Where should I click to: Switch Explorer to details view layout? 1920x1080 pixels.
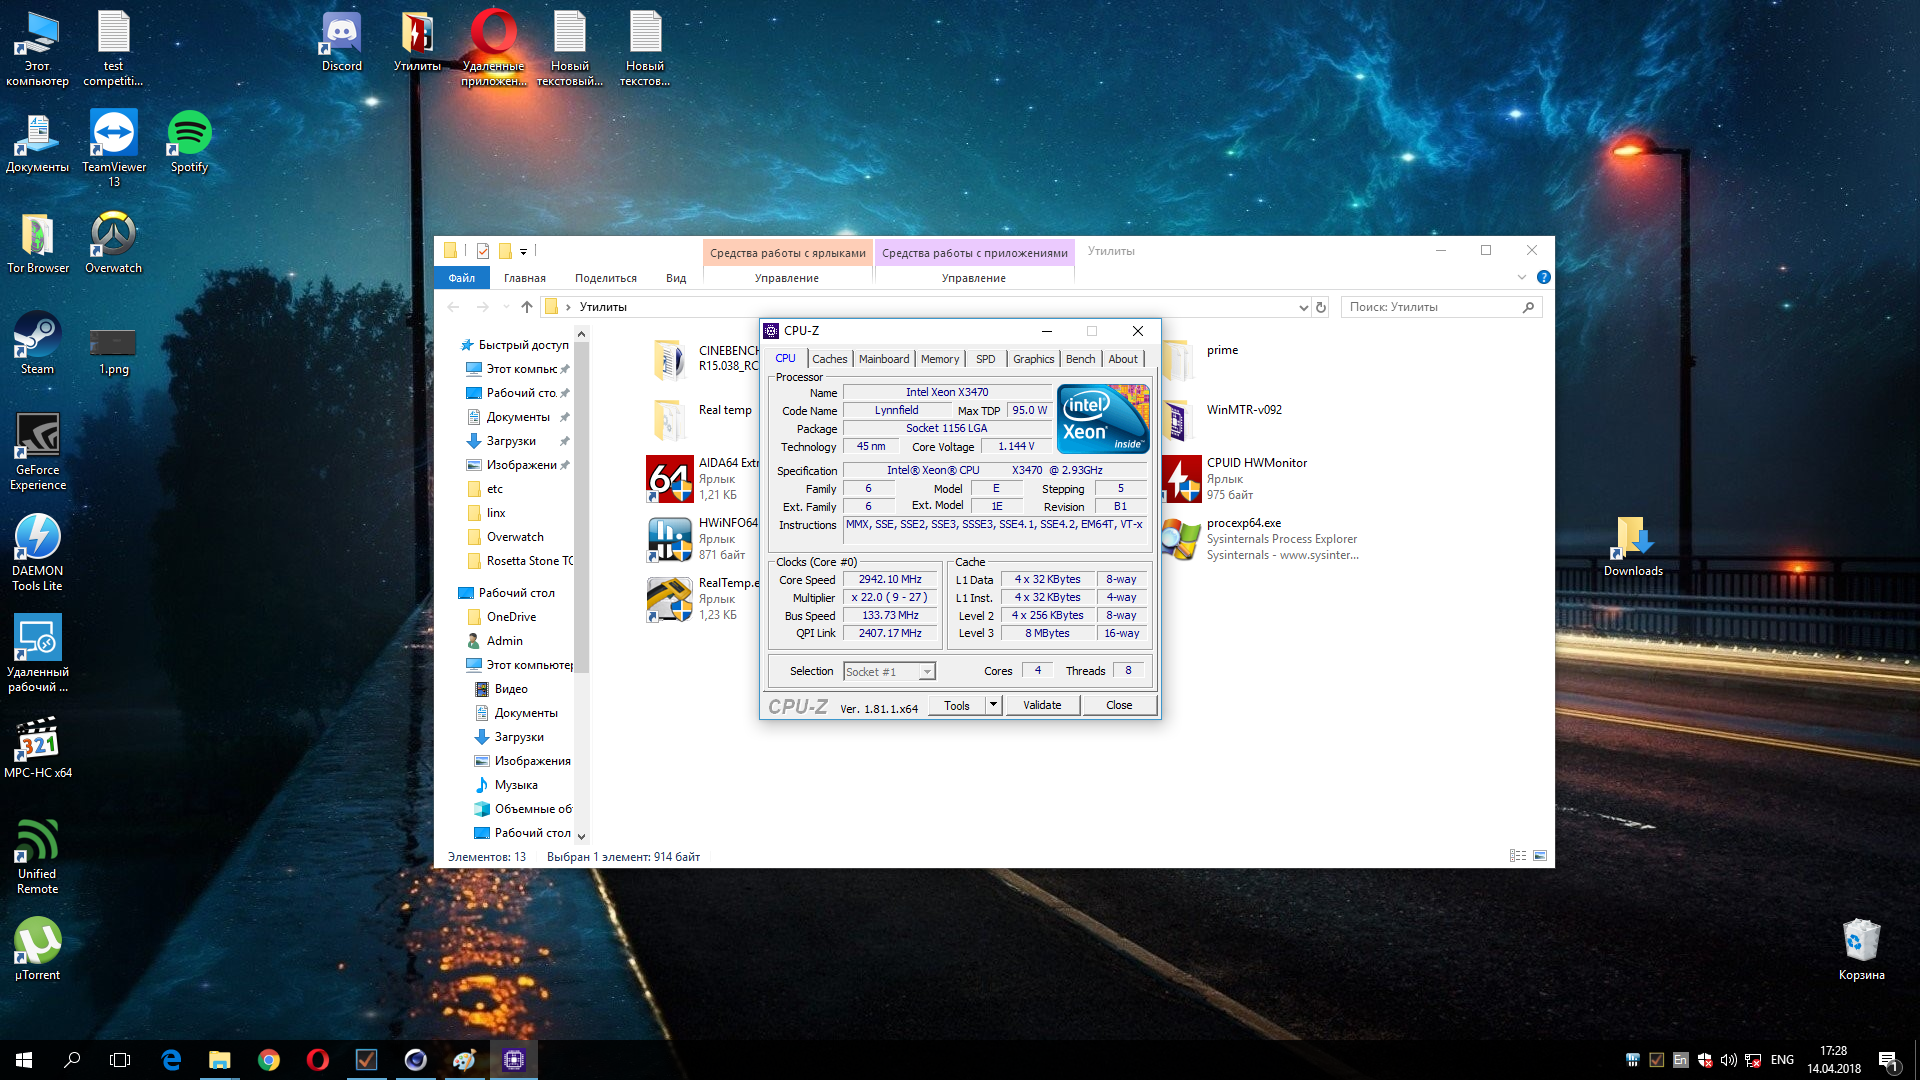pyautogui.click(x=1518, y=856)
